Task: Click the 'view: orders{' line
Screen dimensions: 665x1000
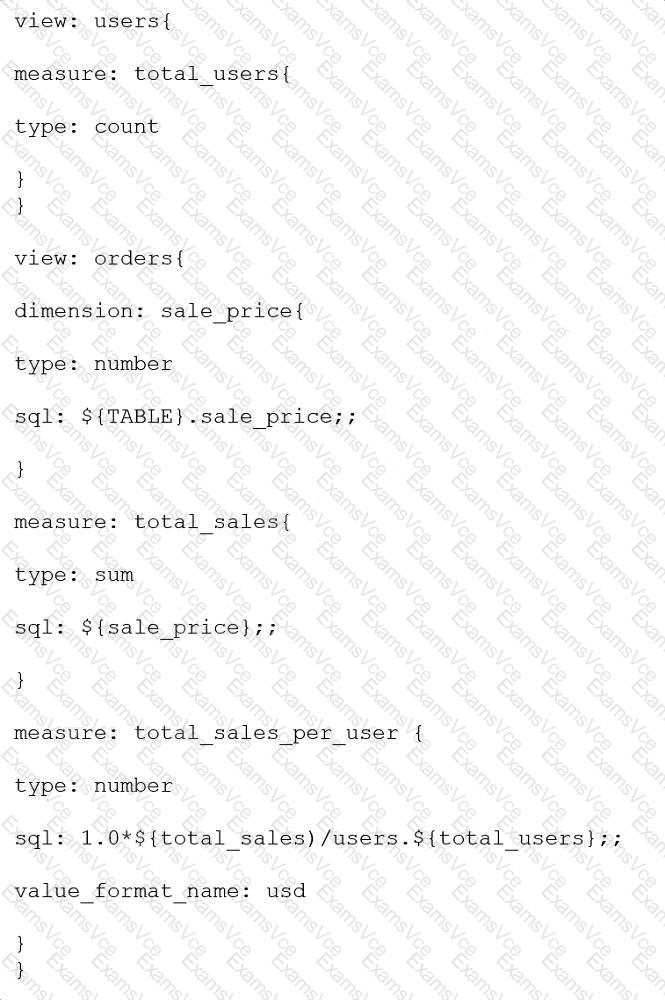Action: click(99, 258)
